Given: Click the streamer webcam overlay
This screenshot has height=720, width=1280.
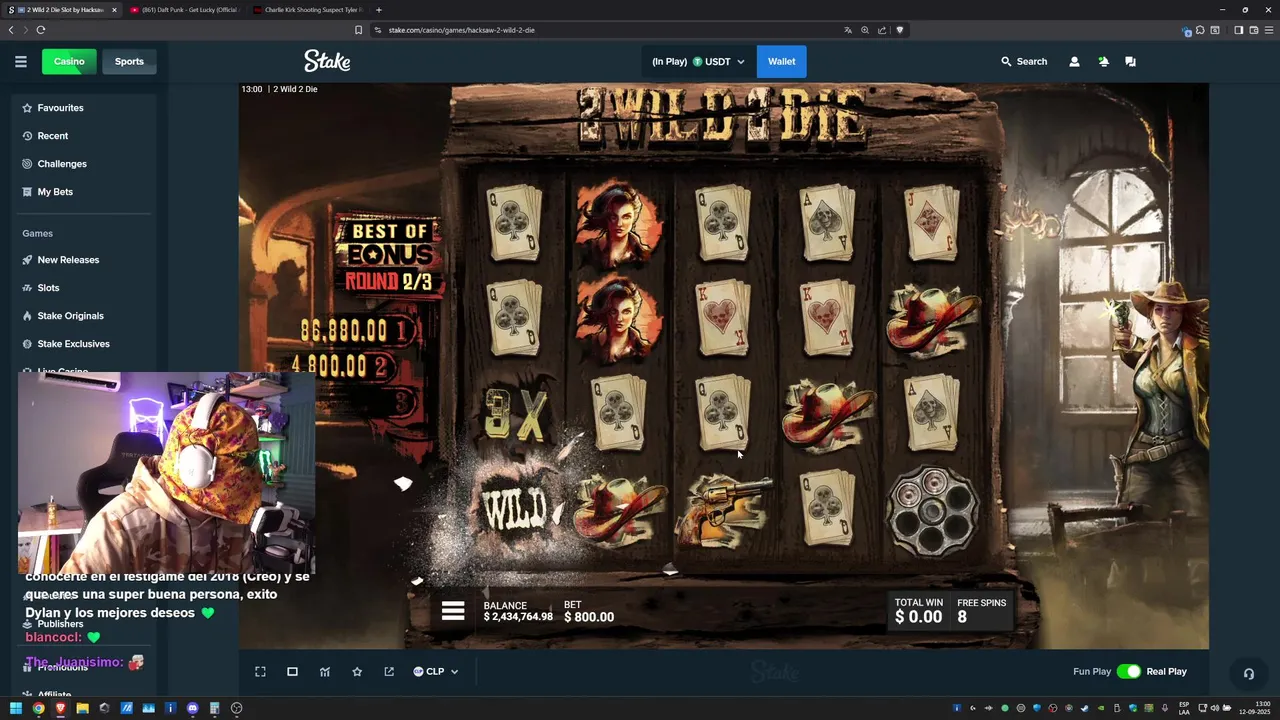Looking at the screenshot, I should point(166,473).
